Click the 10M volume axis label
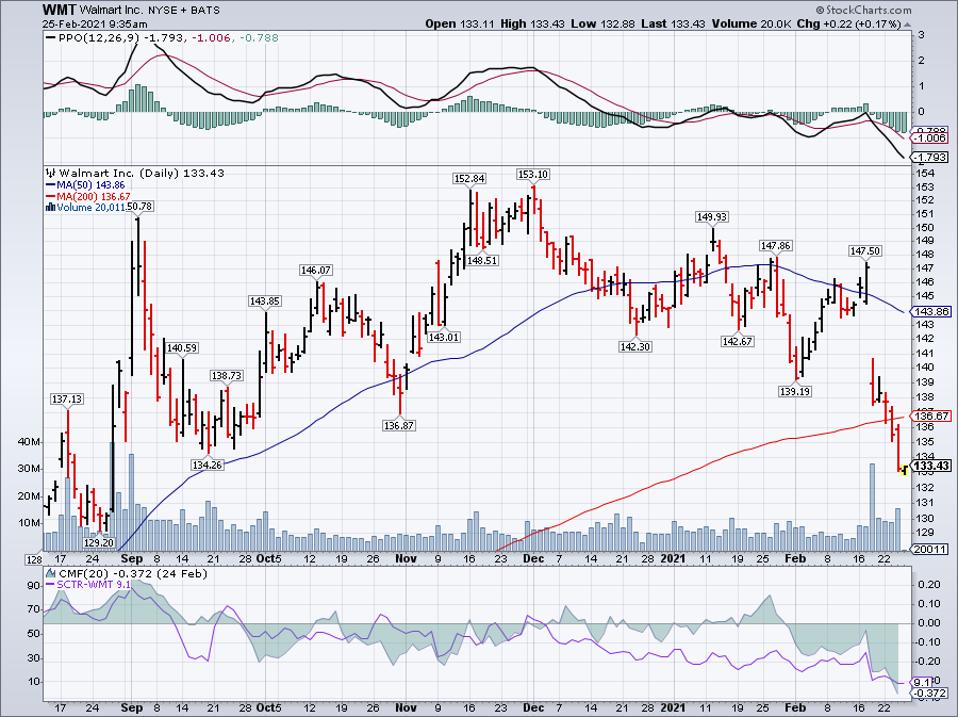This screenshot has width=958, height=717. [29, 523]
